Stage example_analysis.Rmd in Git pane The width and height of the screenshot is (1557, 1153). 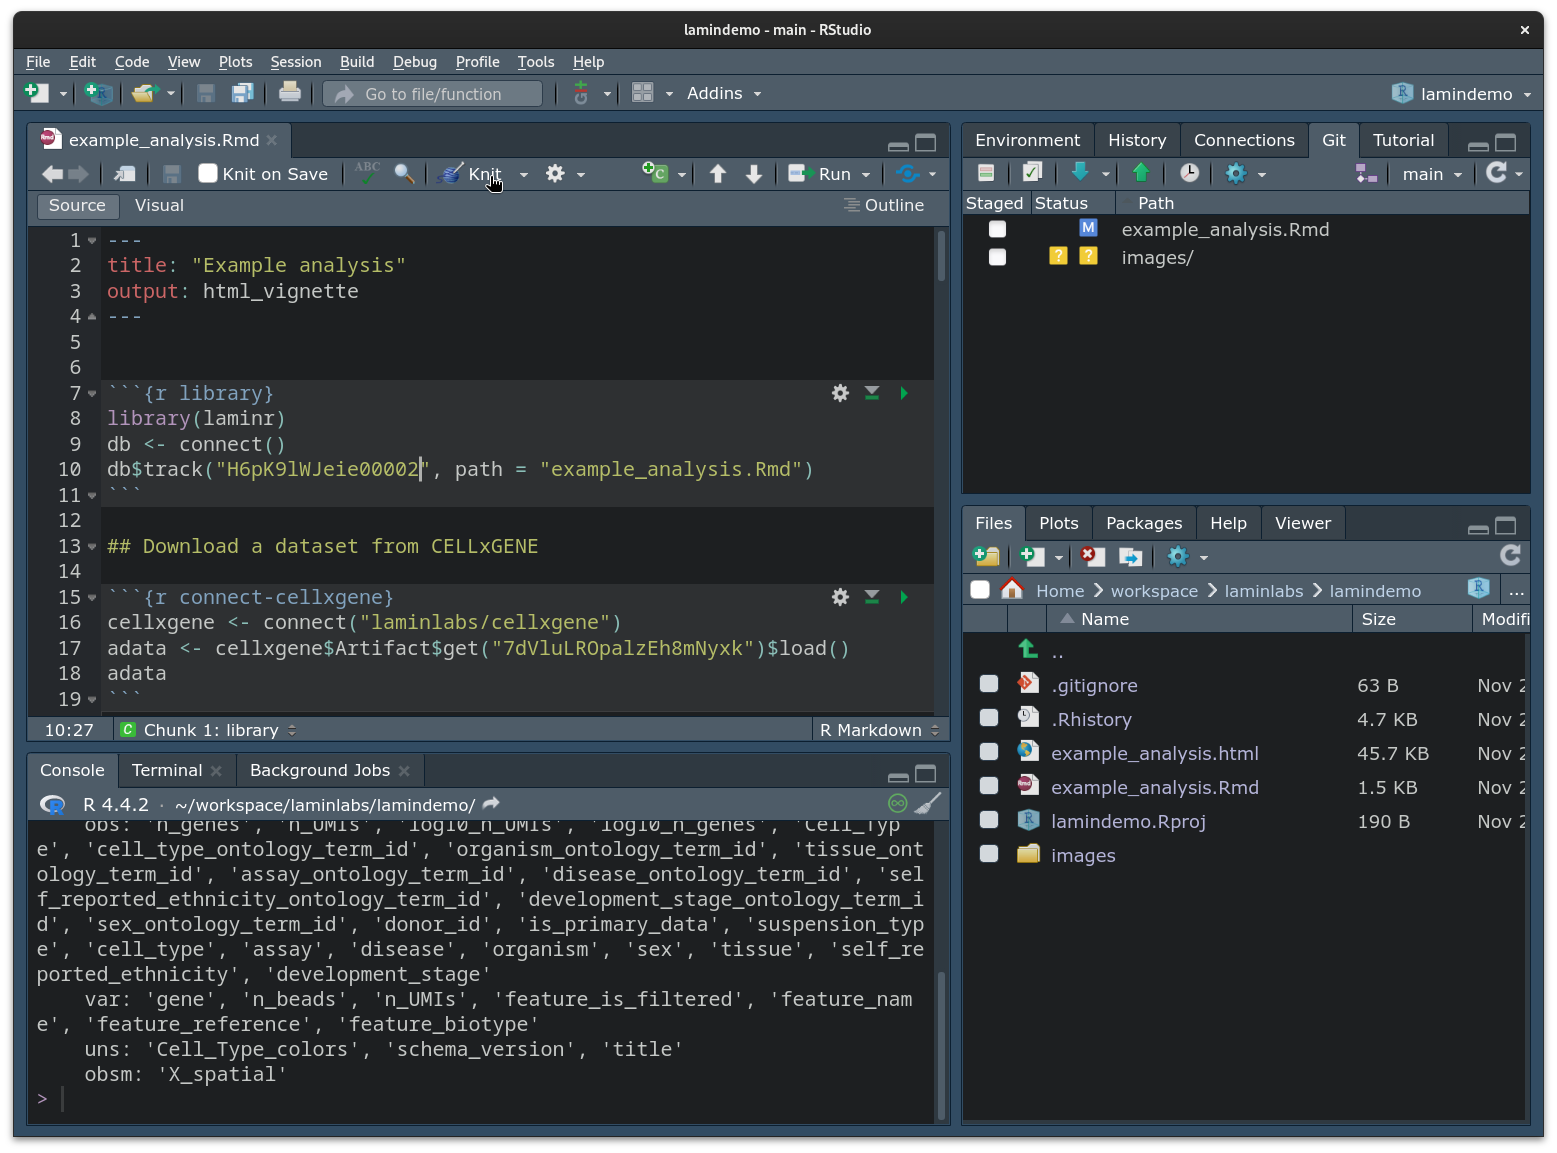[997, 229]
